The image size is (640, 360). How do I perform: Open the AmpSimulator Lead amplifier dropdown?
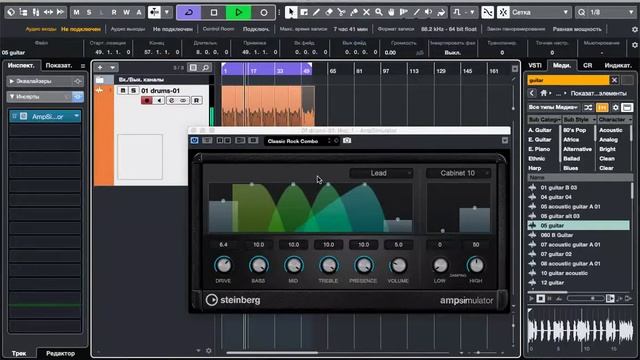381,173
